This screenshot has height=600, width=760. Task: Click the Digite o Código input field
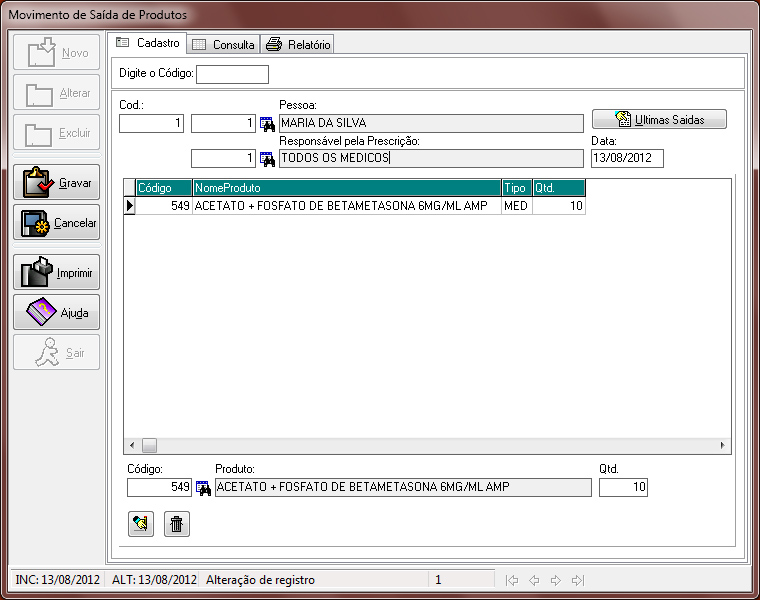tap(232, 74)
